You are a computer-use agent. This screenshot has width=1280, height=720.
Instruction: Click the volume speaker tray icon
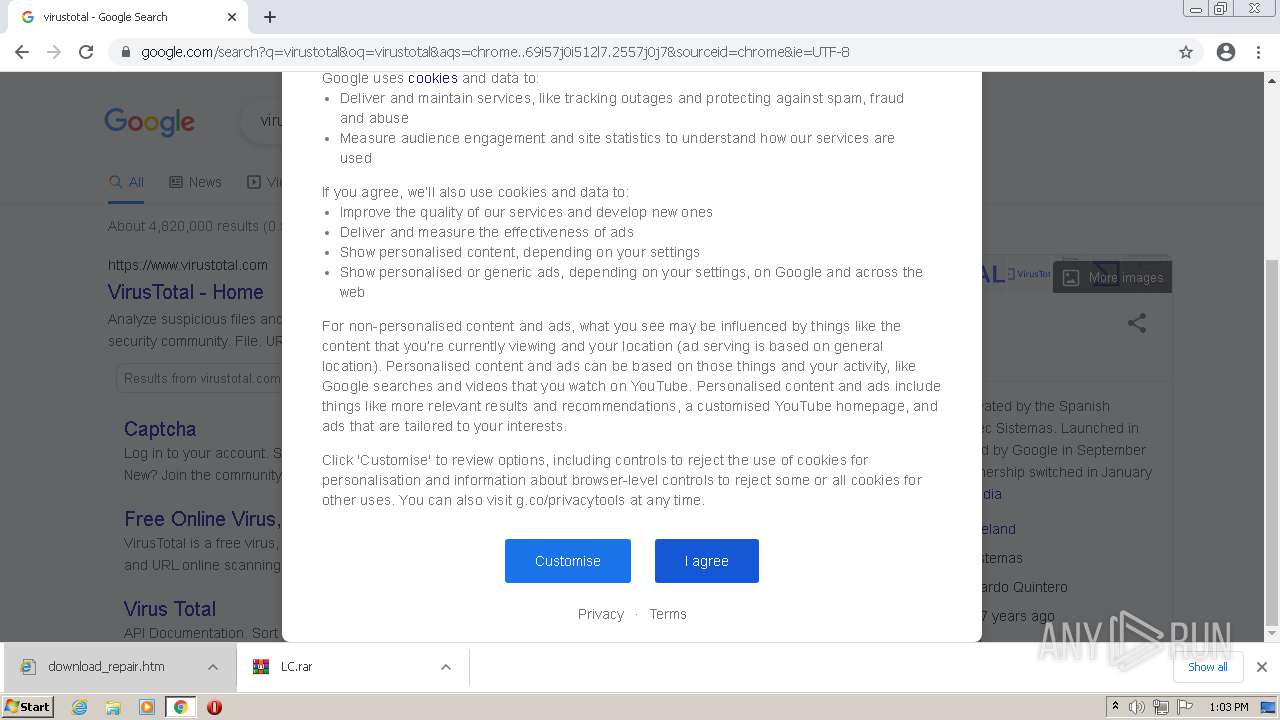(1137, 707)
